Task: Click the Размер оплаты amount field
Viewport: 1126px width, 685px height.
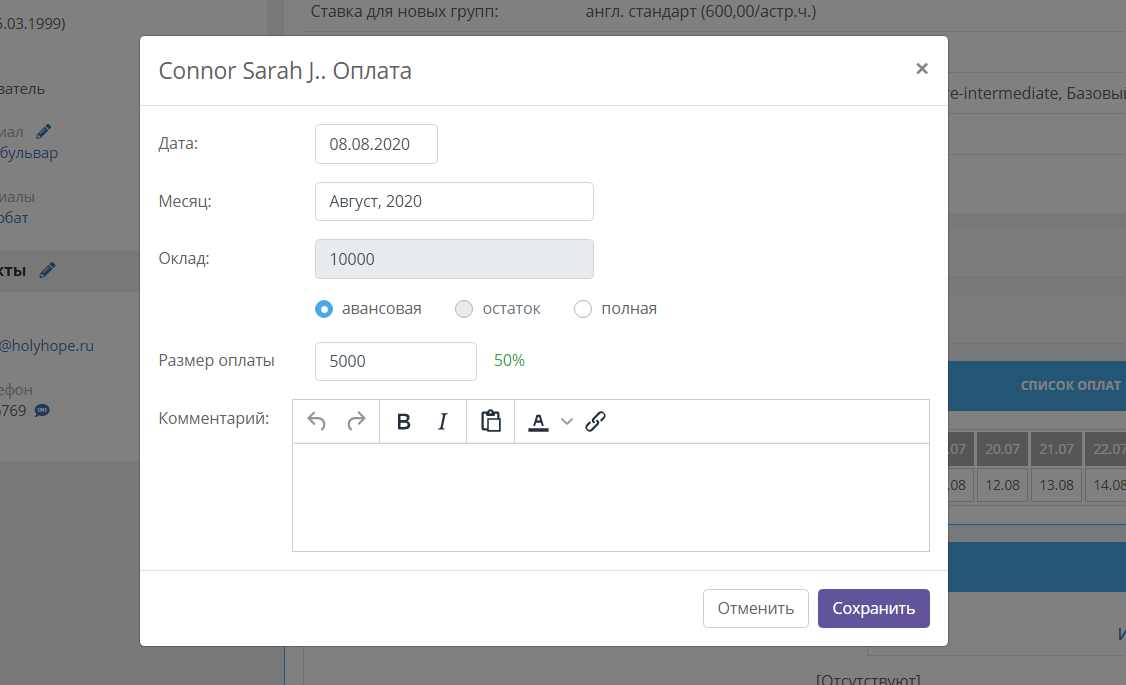Action: click(396, 361)
